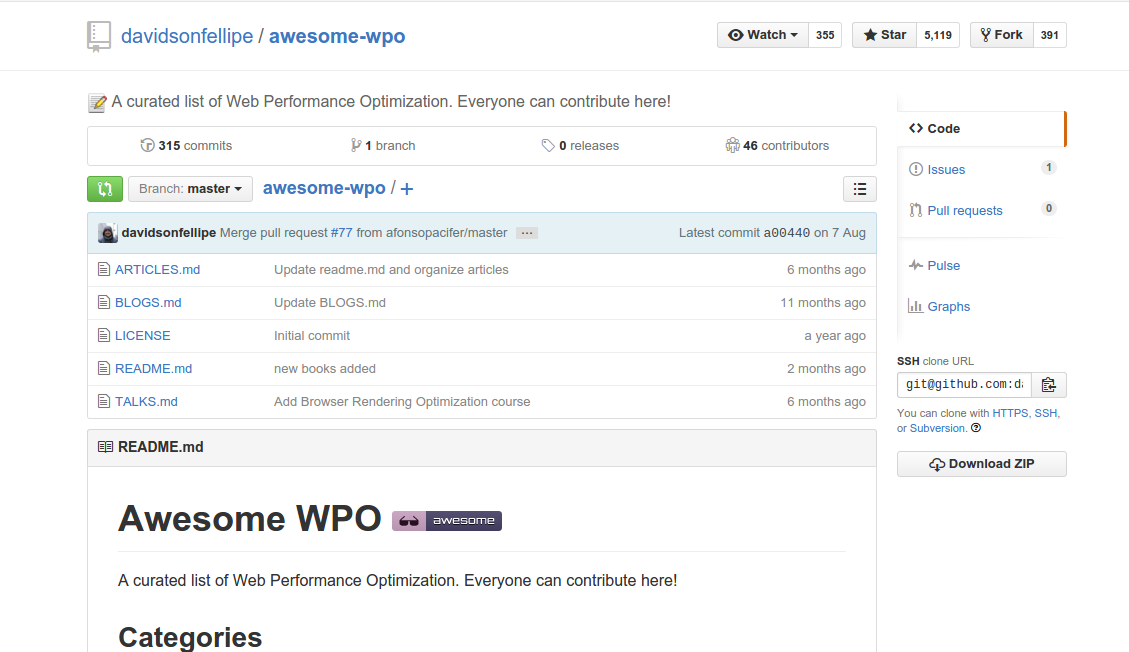
Task: Copy clone URL to clipboard
Action: tap(1048, 384)
